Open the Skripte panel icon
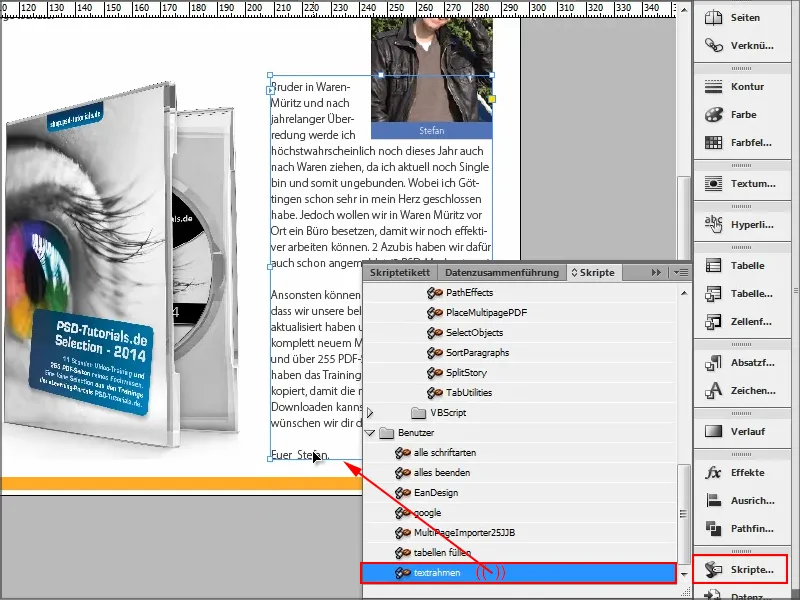The height and width of the screenshot is (600, 800). 713,569
